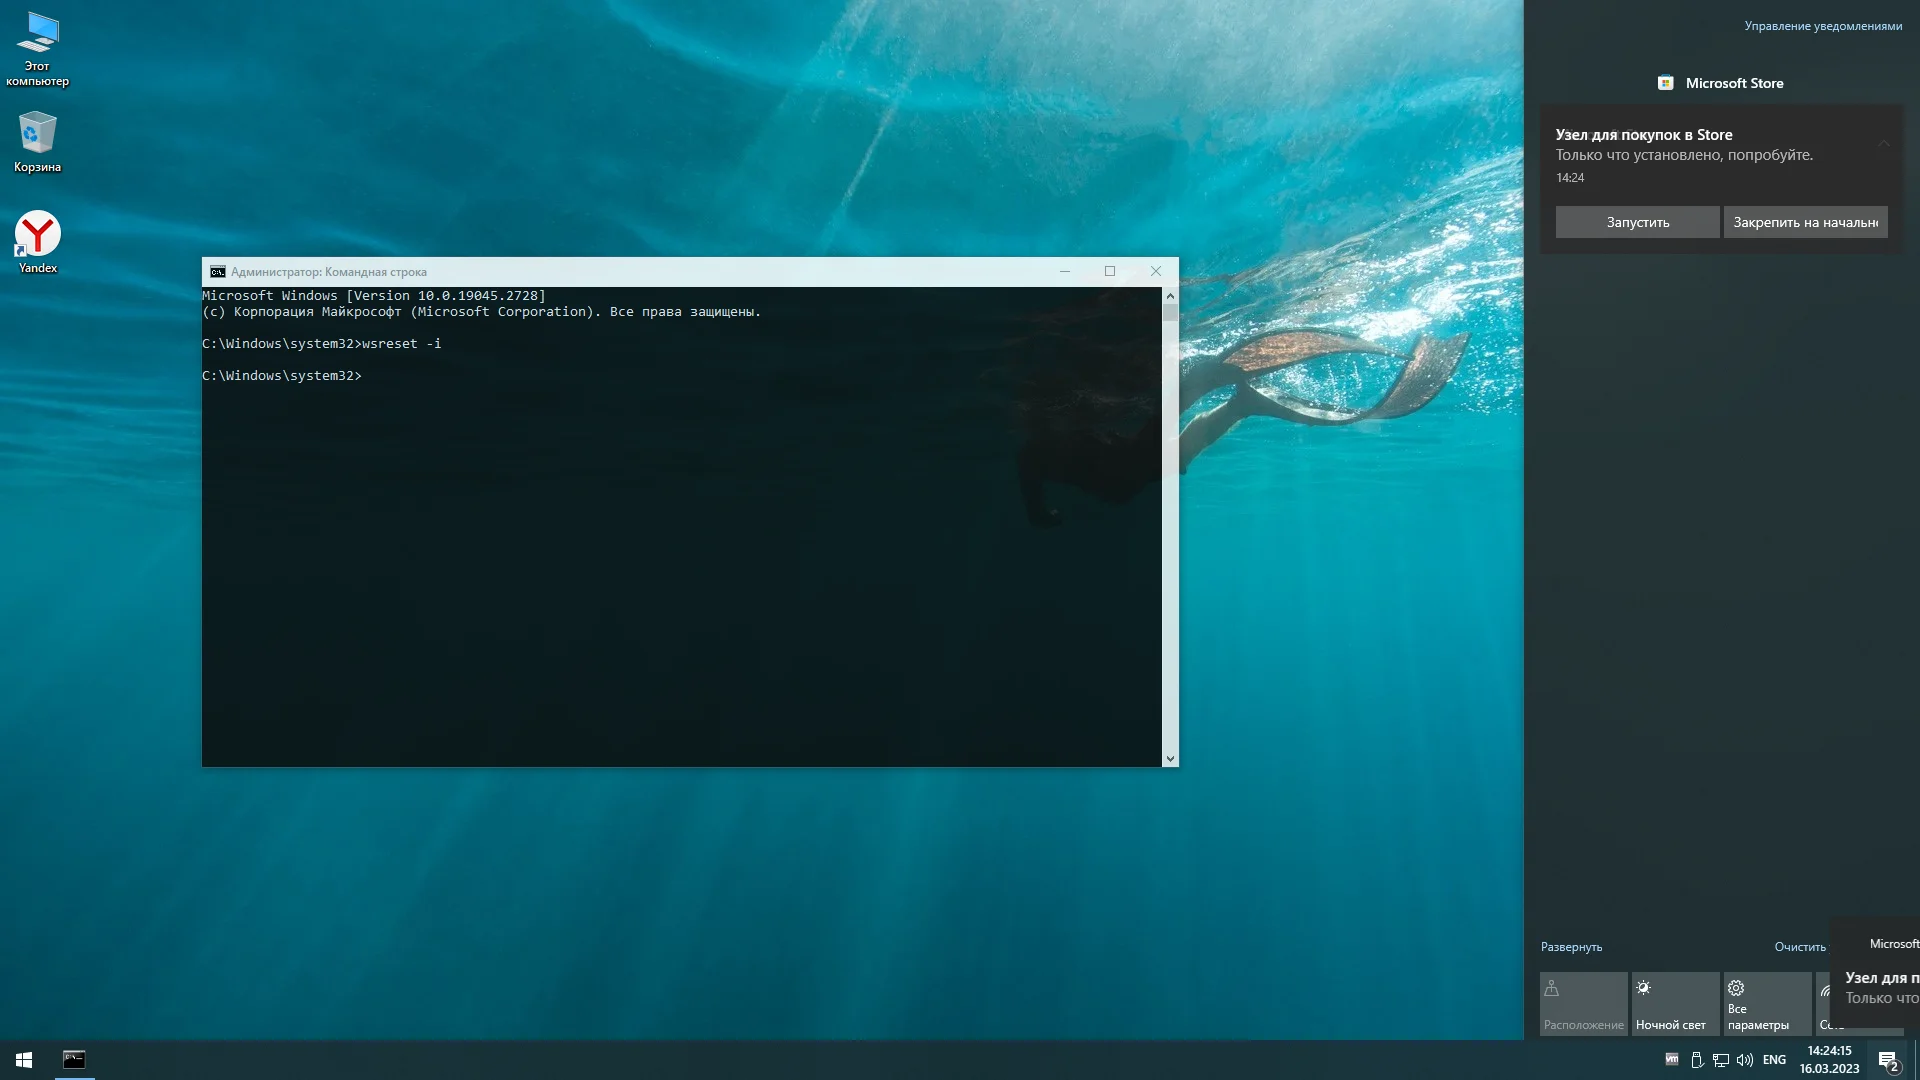The height and width of the screenshot is (1080, 1920).
Task: Open the volume speaker tray icon
Action: point(1745,1060)
